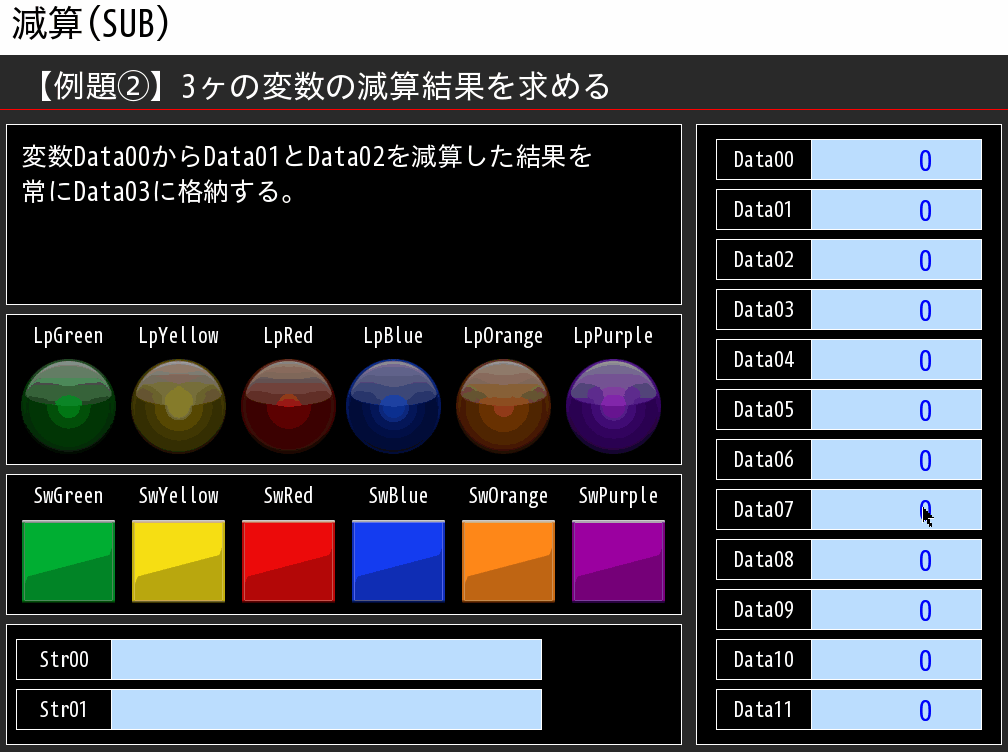
Task: Click the LpYellow lamp indicator
Action: tap(178, 406)
